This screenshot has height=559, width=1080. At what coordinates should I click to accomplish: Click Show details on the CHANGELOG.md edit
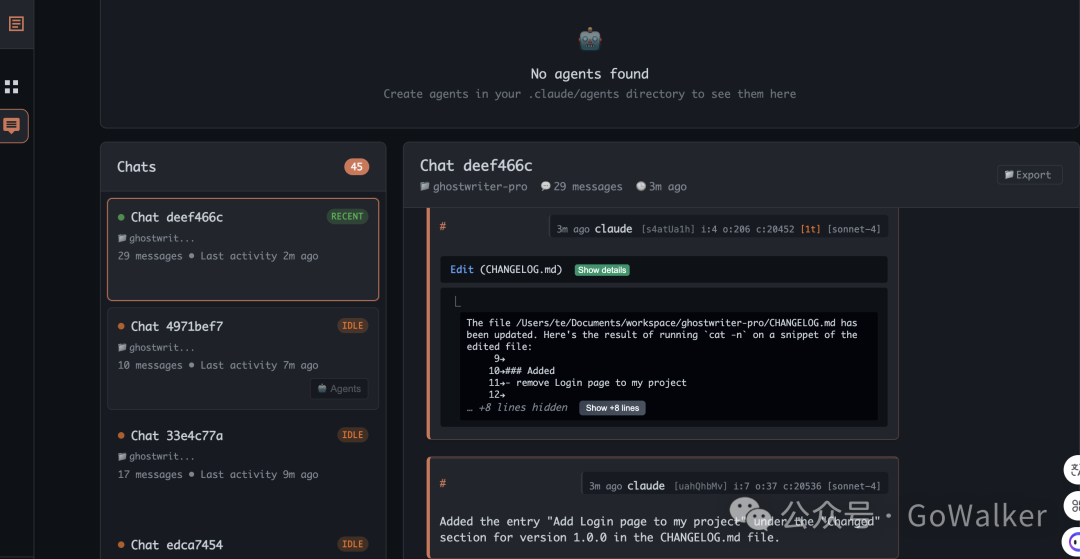[x=602, y=270]
